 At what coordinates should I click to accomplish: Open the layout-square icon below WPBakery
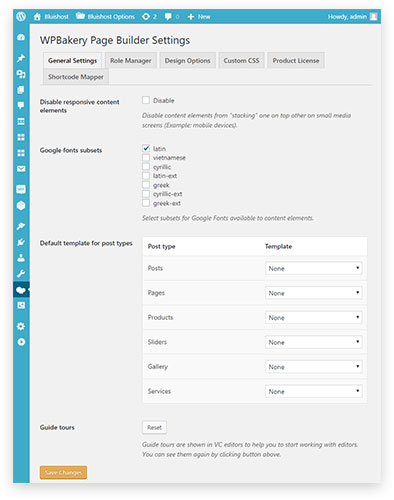click(x=21, y=305)
